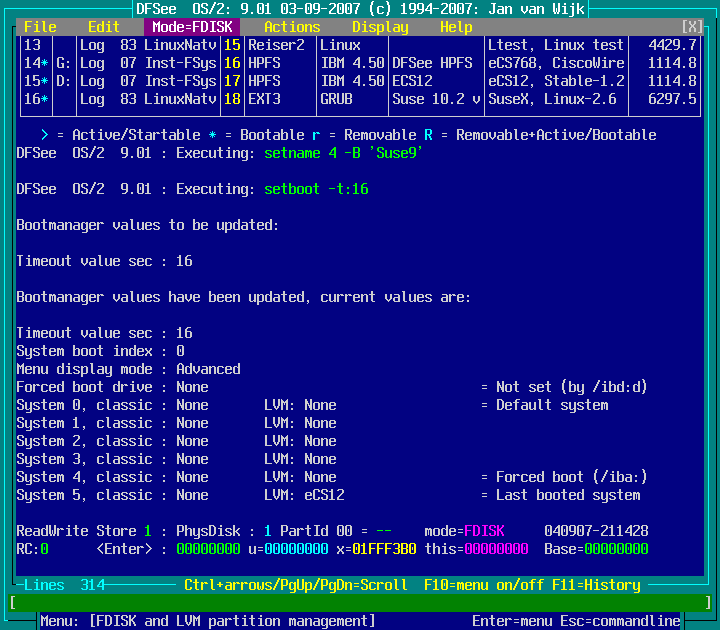Click LVM value eCS12 for System 5
720x630 pixels.
click(x=324, y=495)
